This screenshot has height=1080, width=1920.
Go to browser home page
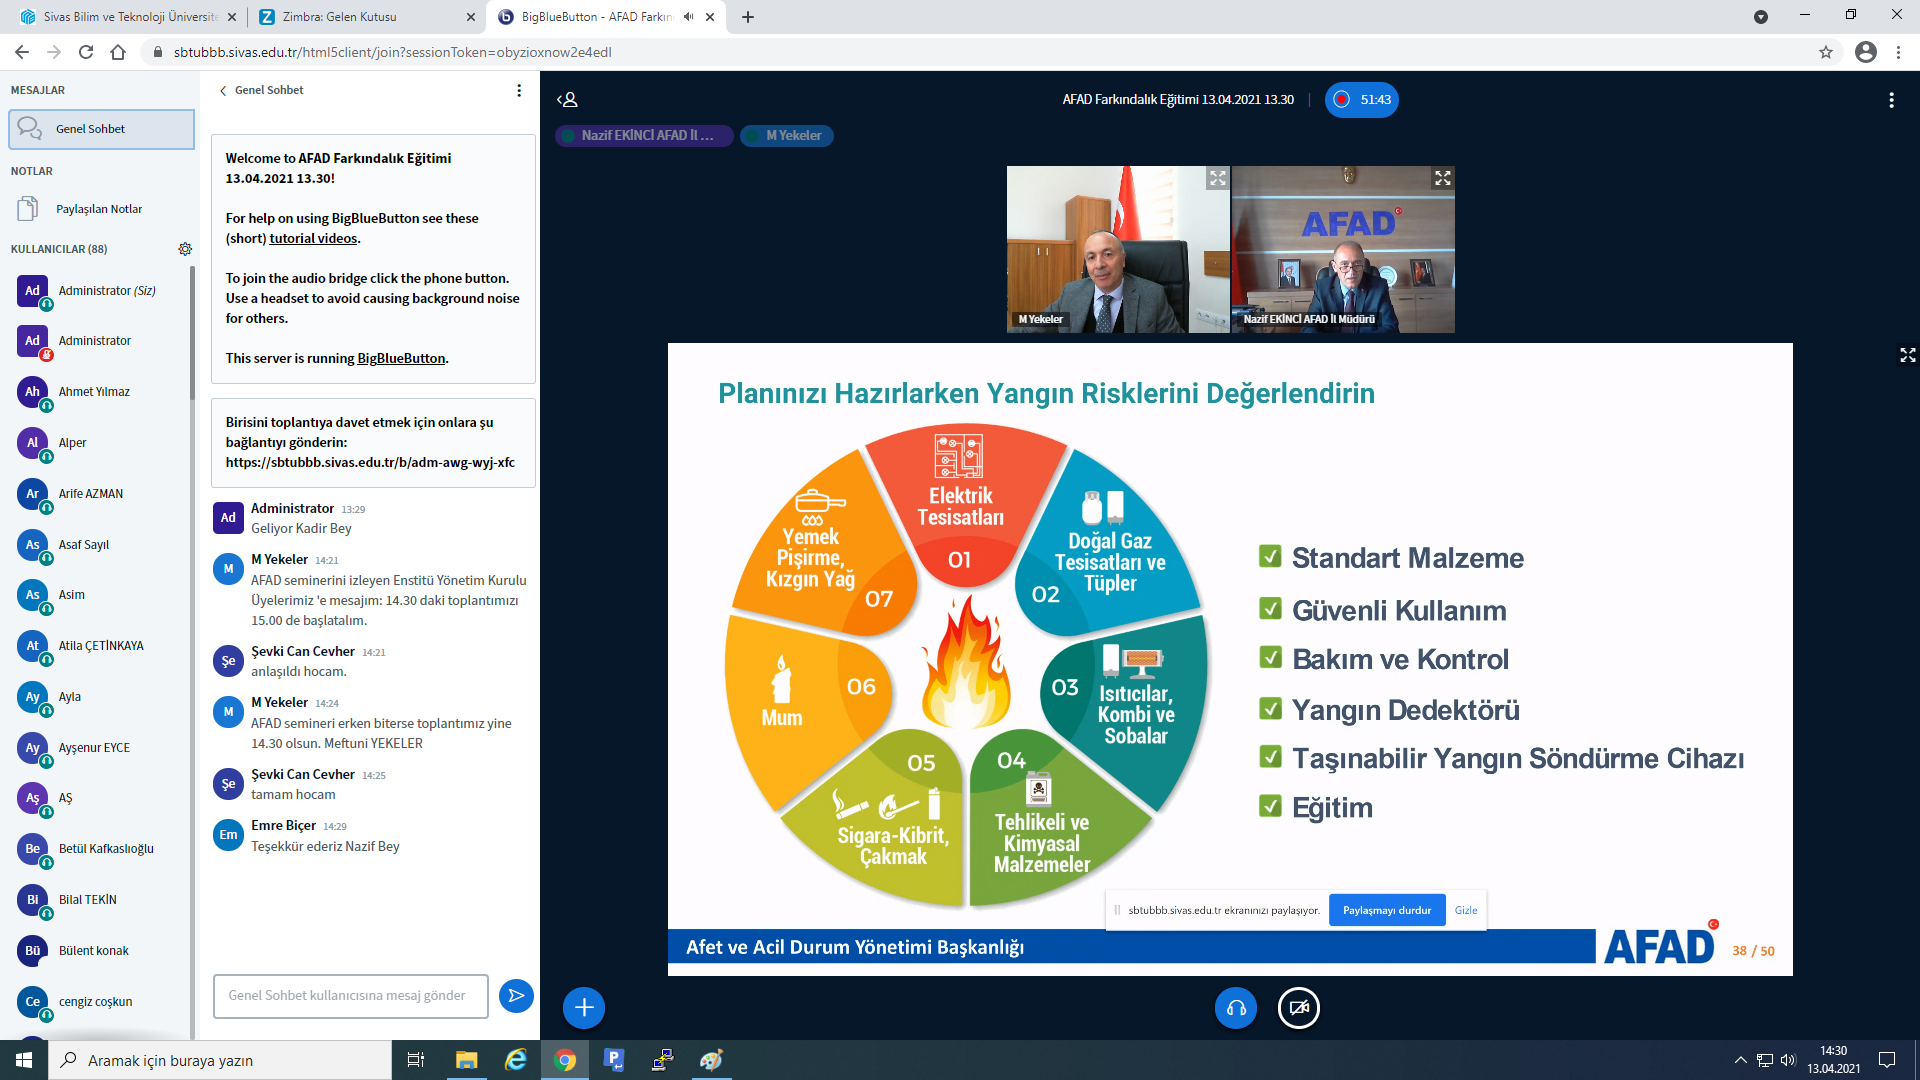coord(118,52)
